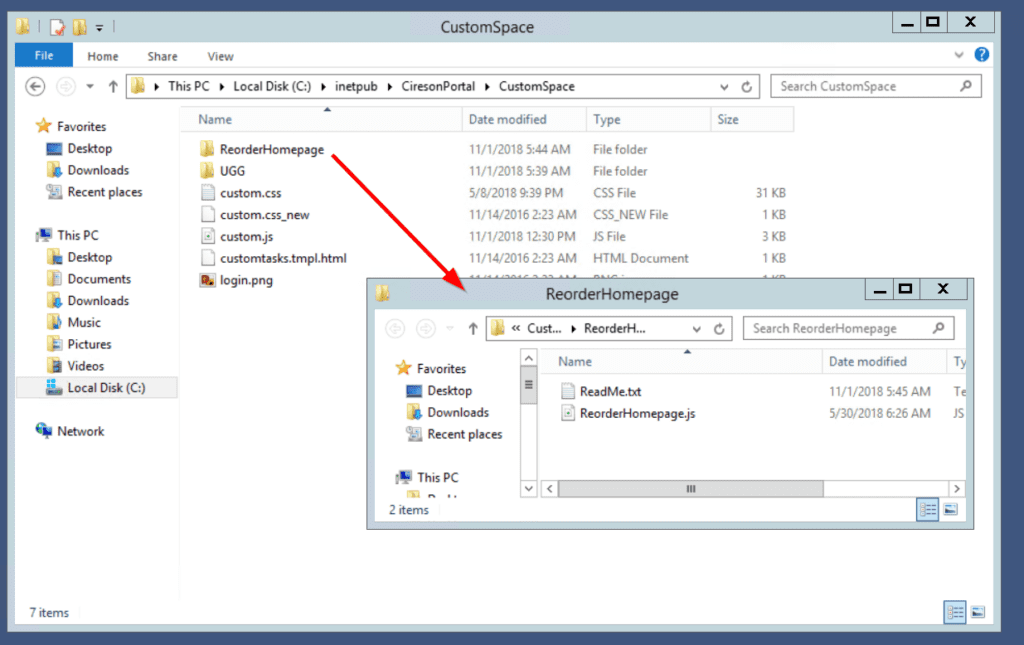Click the horizontal scrollbar in ReorderHomepage window
1024x645 pixels.
click(x=690, y=488)
